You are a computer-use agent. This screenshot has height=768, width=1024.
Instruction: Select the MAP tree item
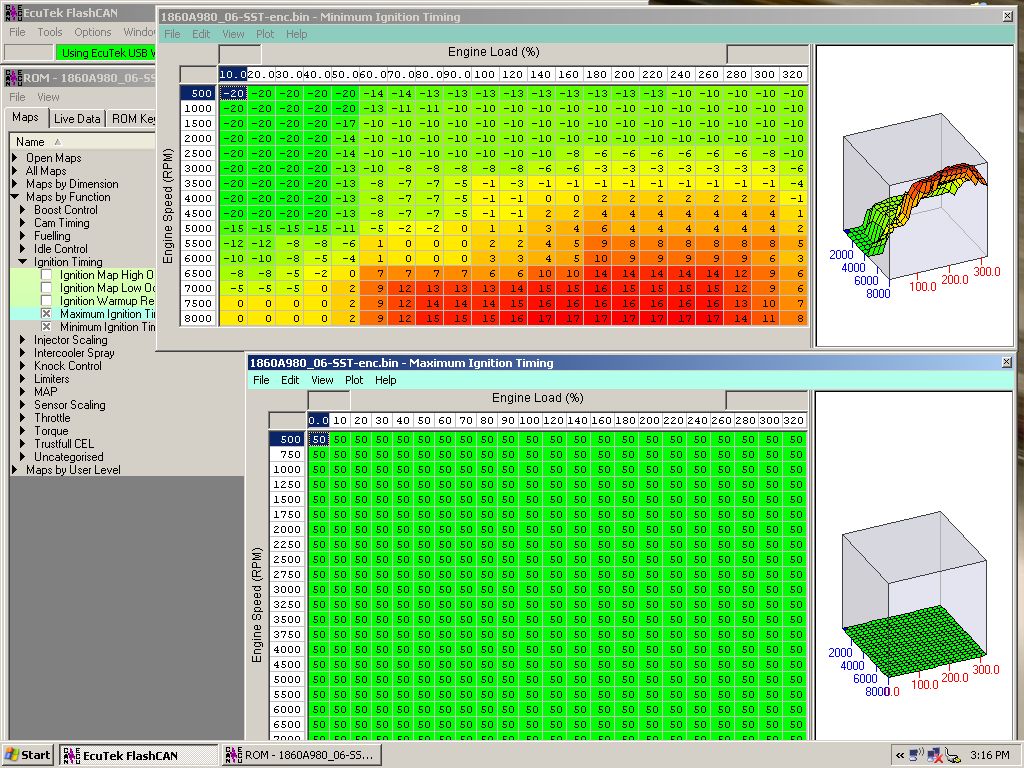tap(46, 392)
